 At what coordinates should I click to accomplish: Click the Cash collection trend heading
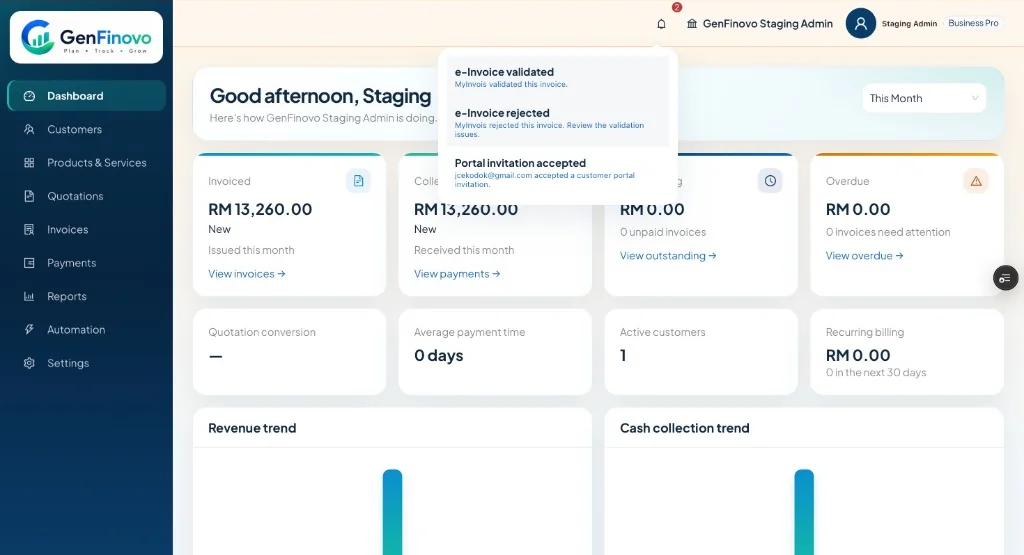[684, 428]
